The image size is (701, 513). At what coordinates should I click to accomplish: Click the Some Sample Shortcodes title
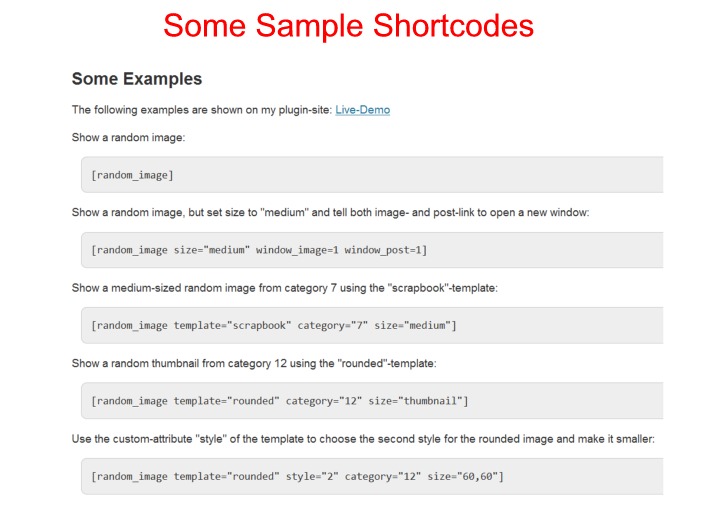[x=348, y=26]
